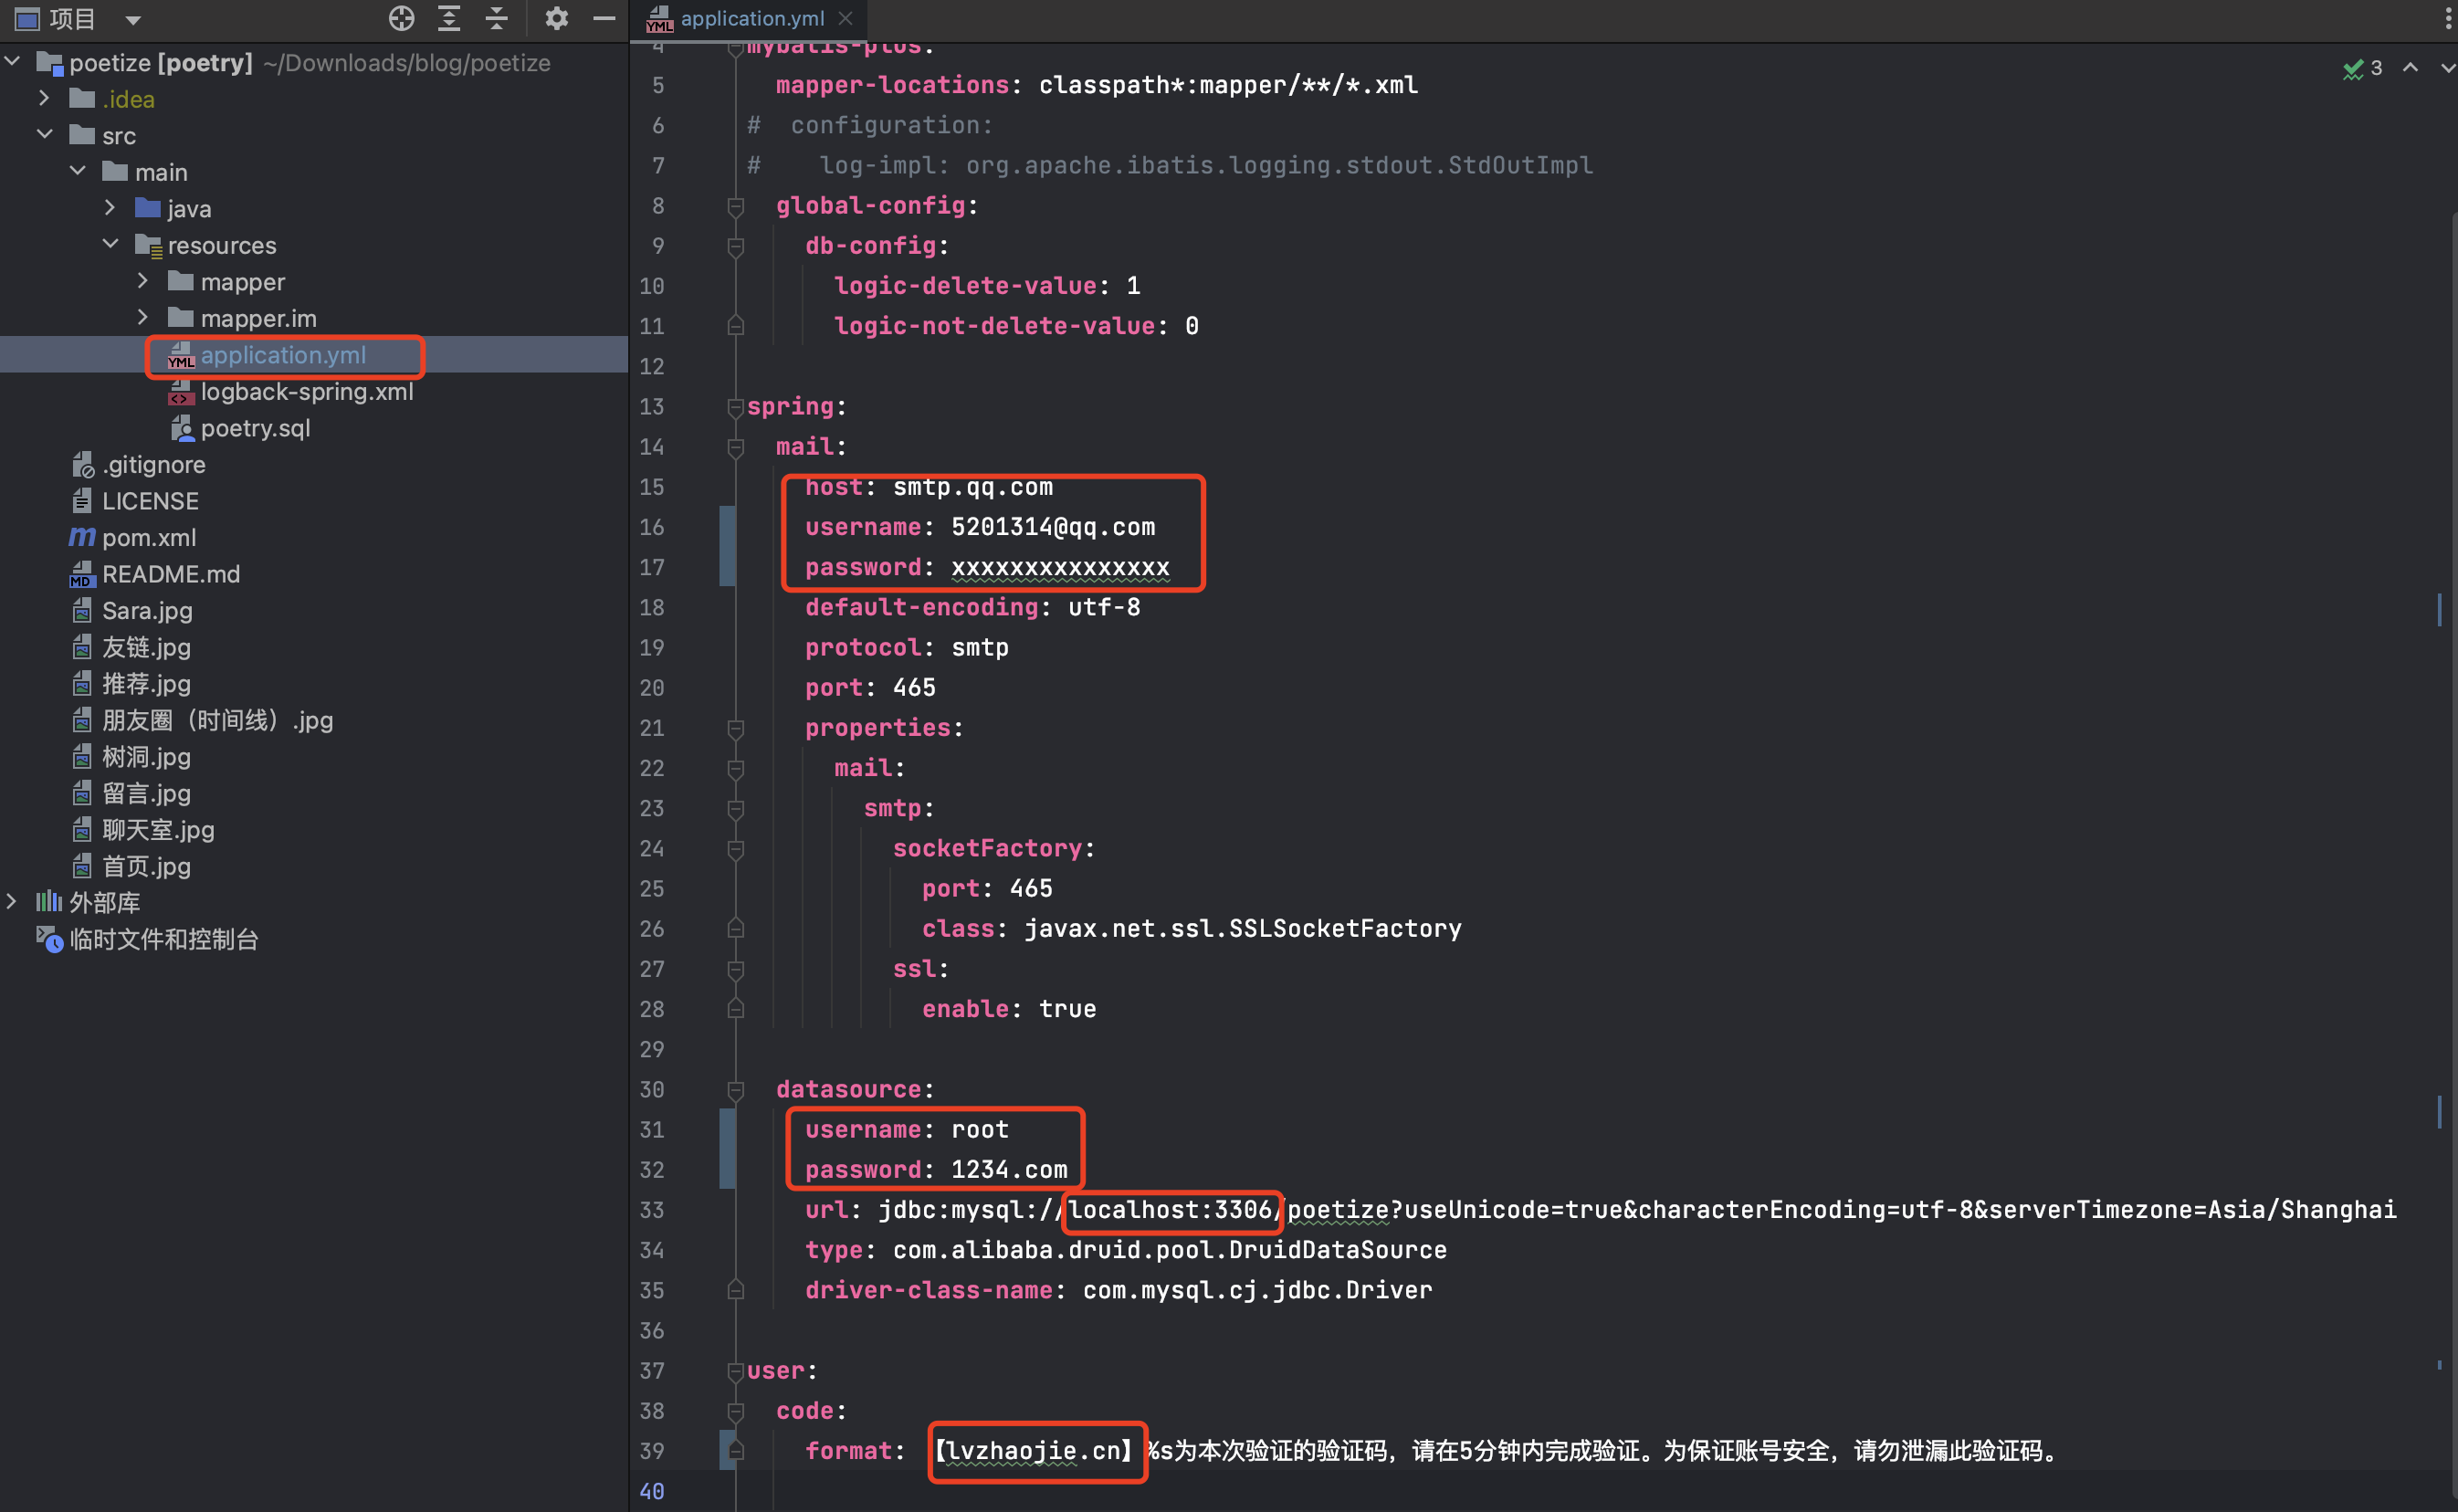
Task: Click line number 33 in the gutter
Action: pos(652,1210)
